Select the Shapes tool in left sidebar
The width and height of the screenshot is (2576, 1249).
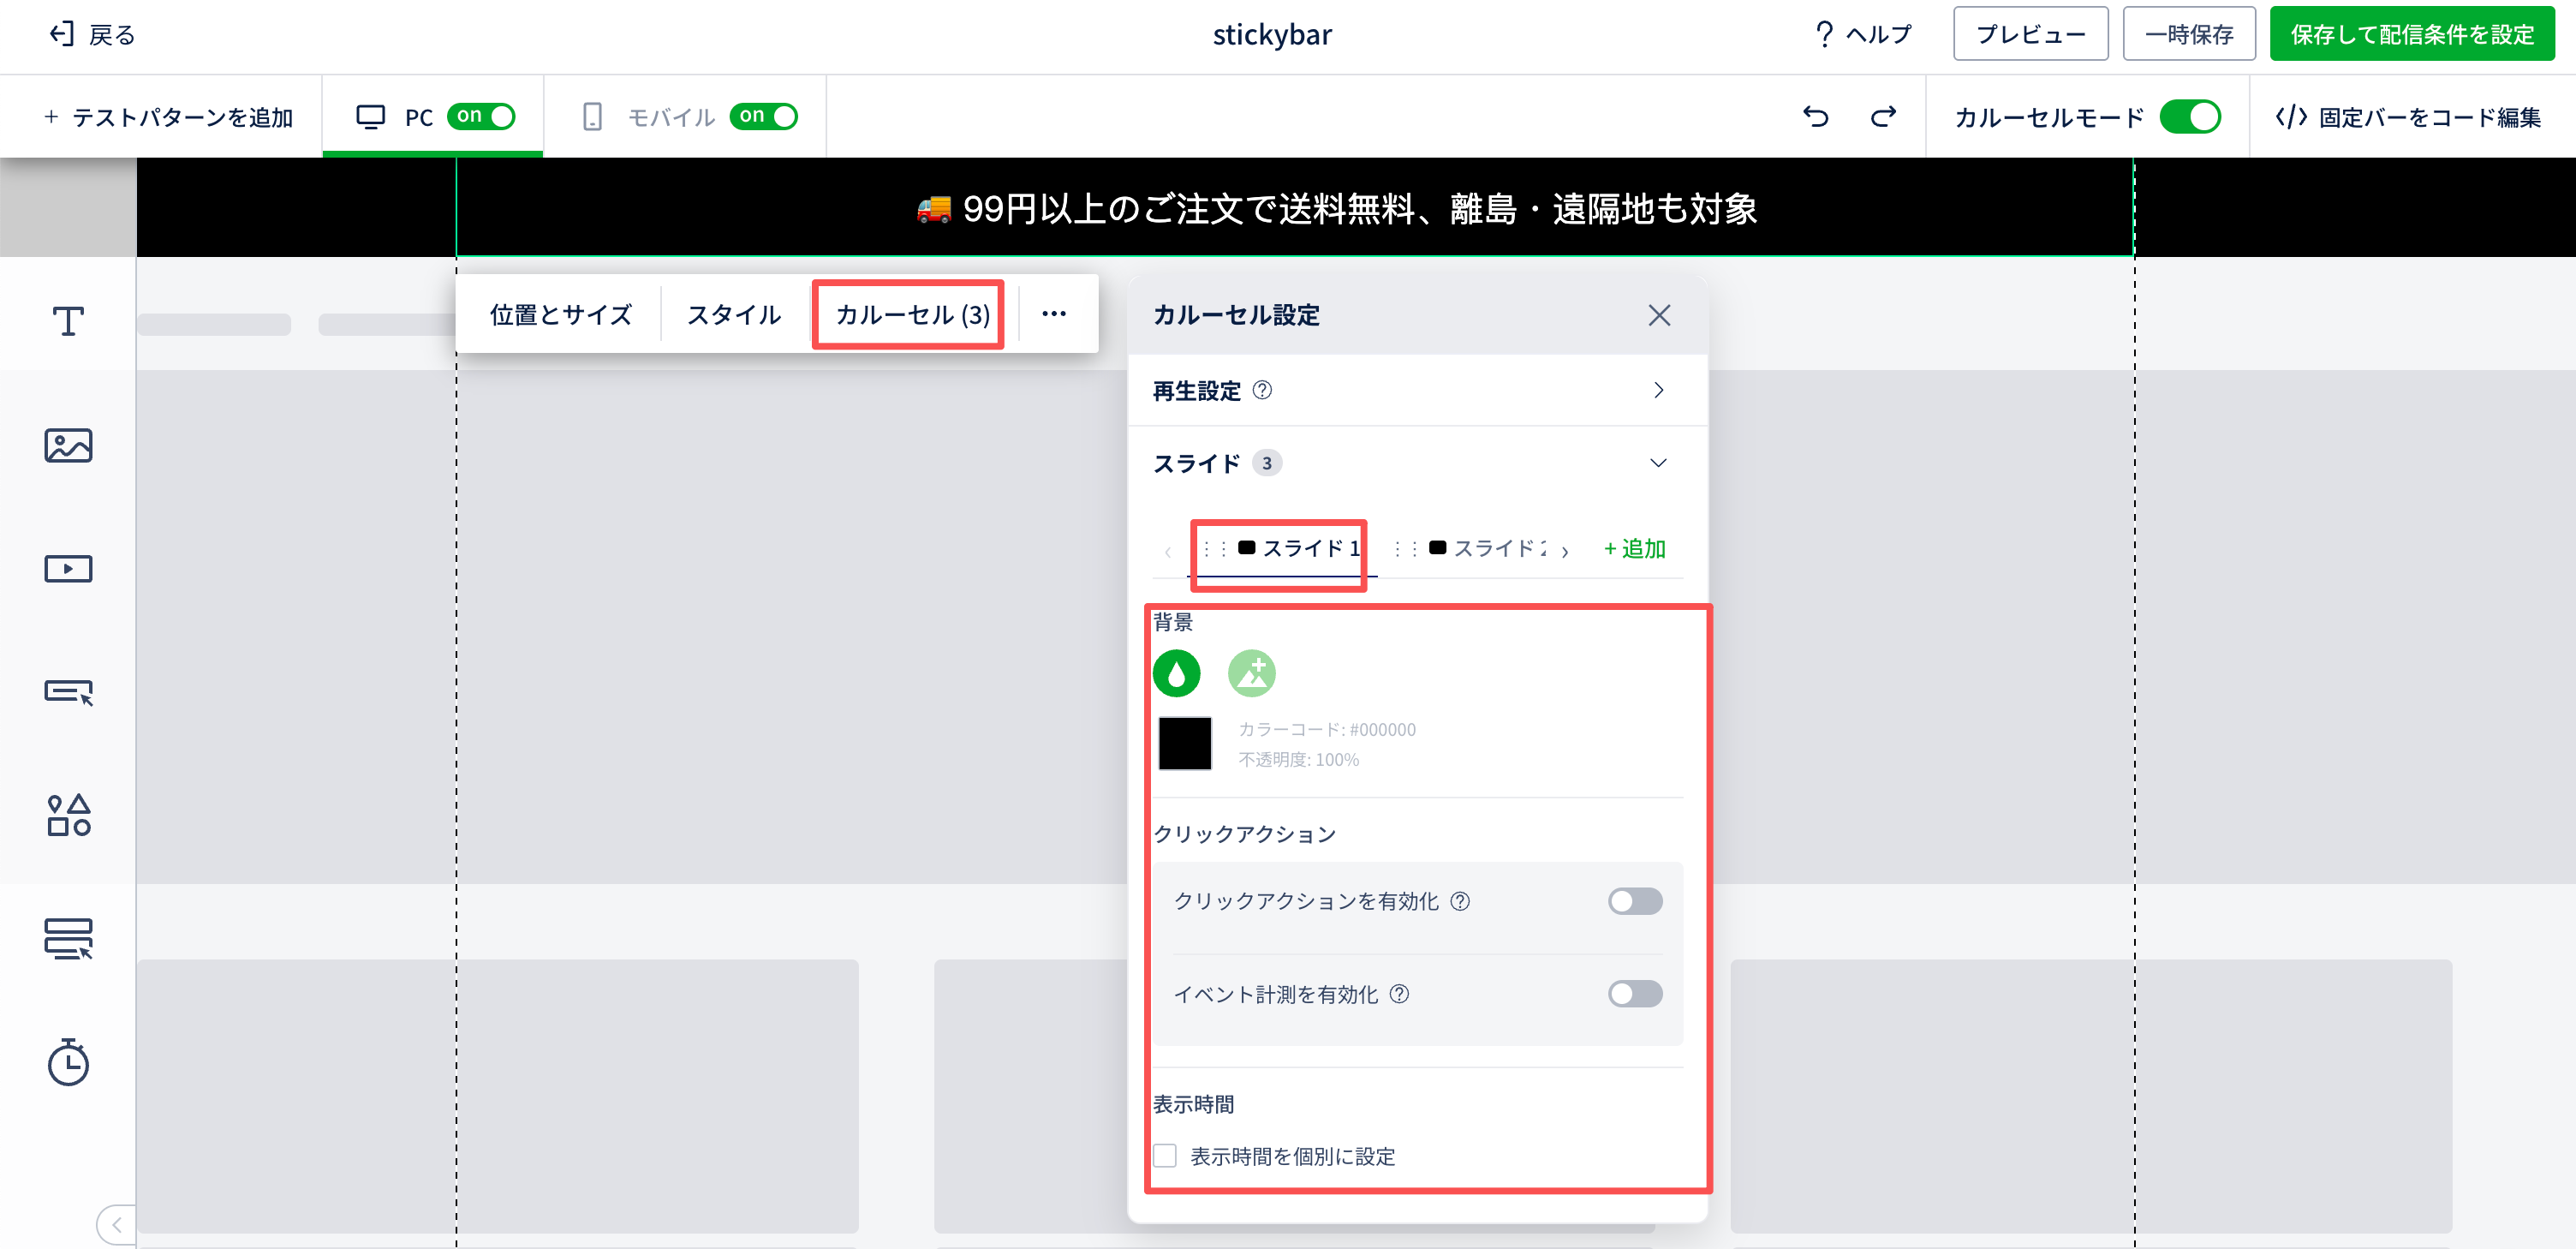(x=68, y=816)
